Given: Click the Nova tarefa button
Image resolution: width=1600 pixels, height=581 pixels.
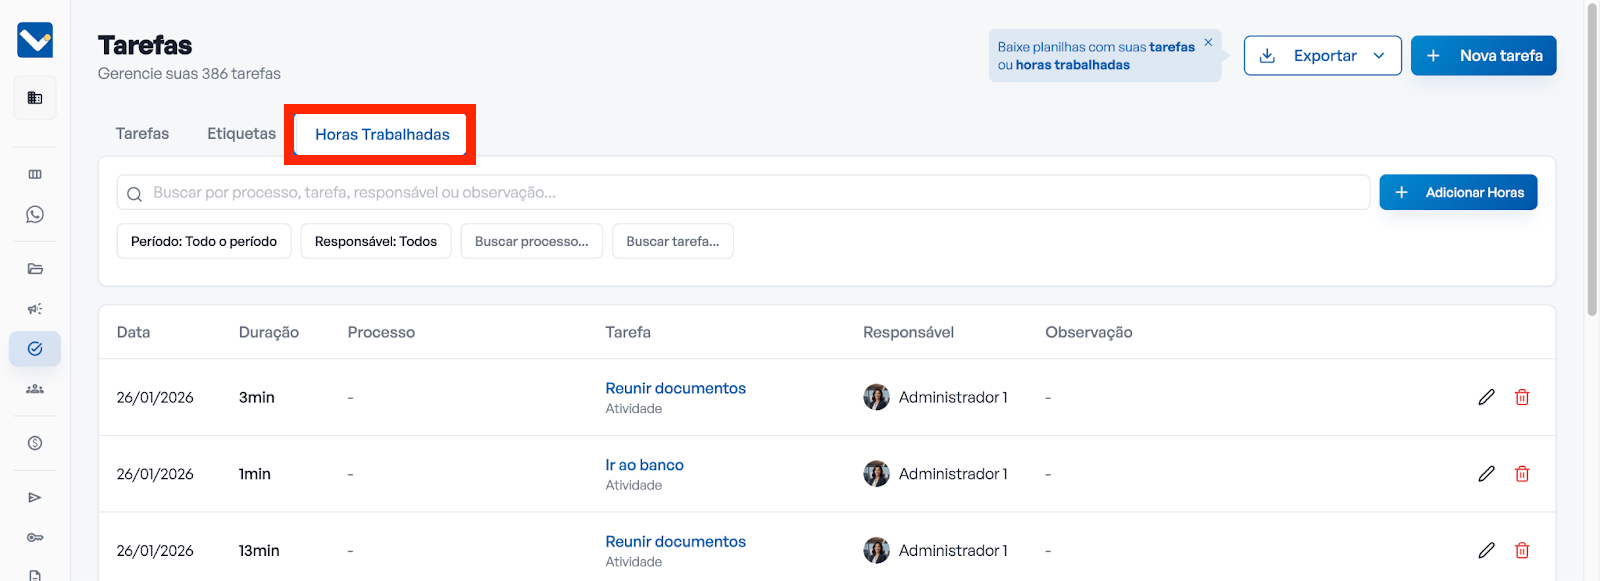Looking at the screenshot, I should (x=1483, y=56).
